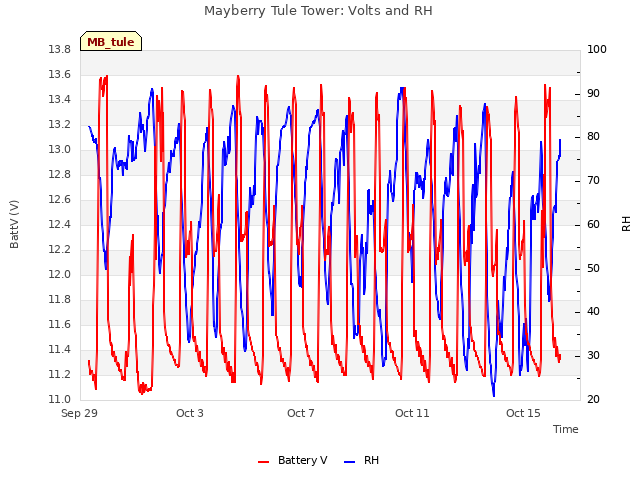Click the 40 RH tick label
The height and width of the screenshot is (480, 640).
pyautogui.click(x=593, y=312)
